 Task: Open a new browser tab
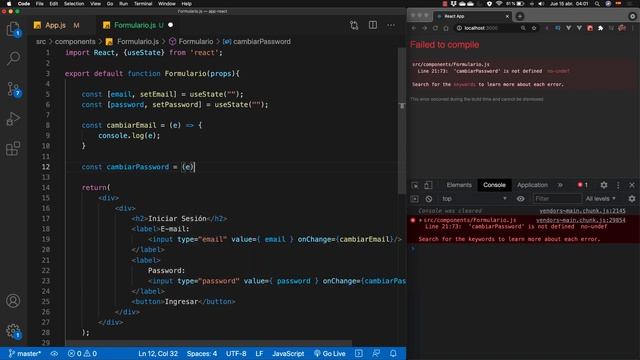pos(520,16)
